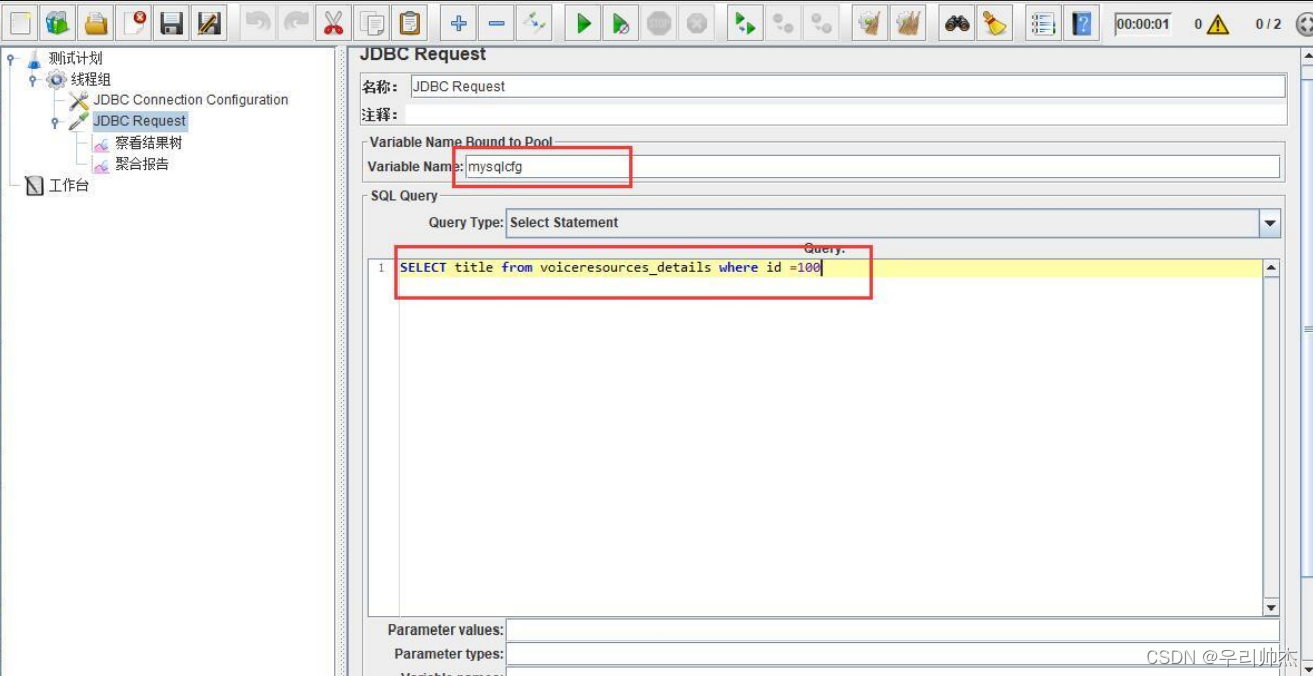
Task: Select JDBC Connection Configuration in tree
Action: tap(191, 100)
